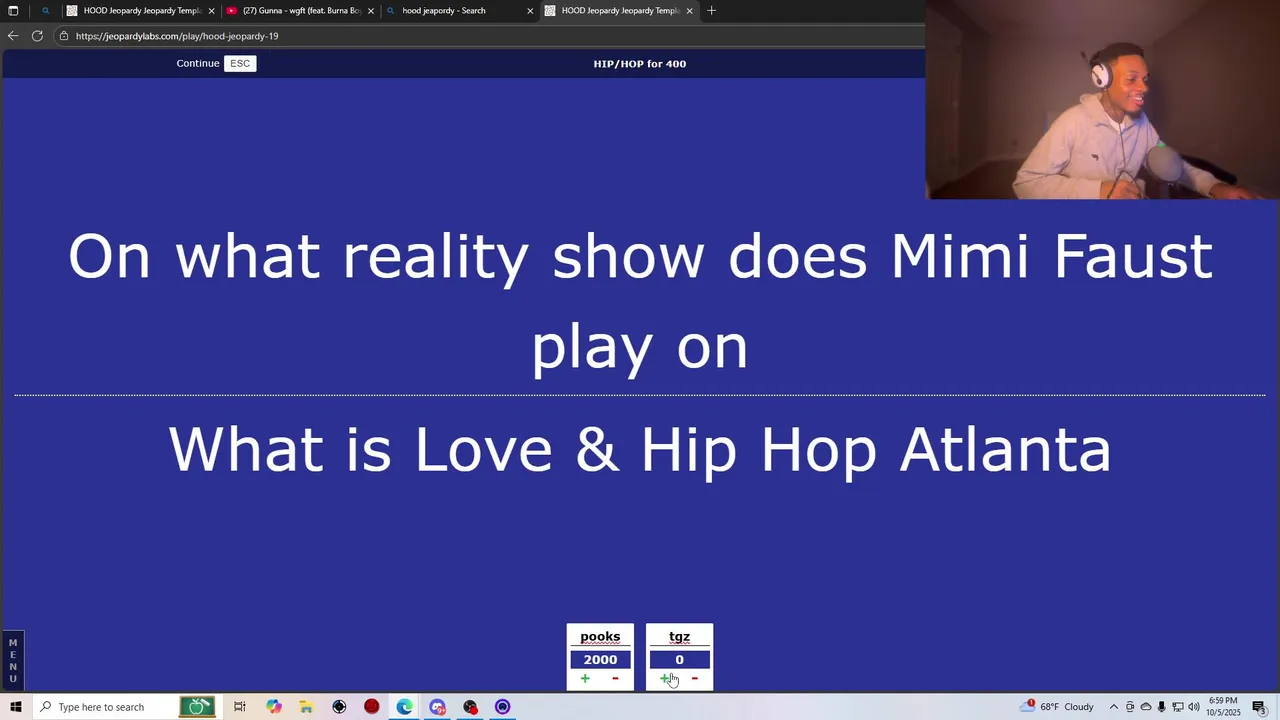Open Discord from the taskbar

[x=437, y=707]
